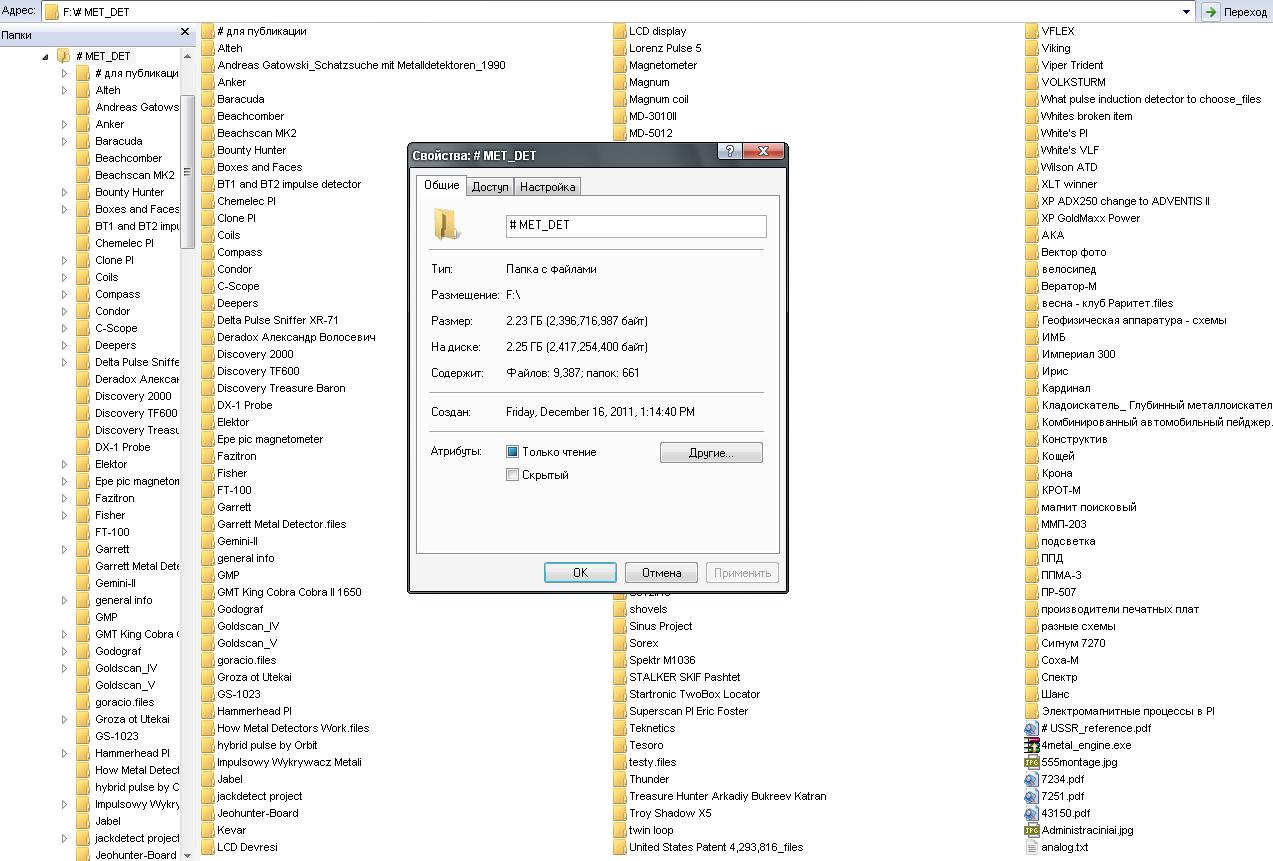The image size is (1273, 861).
Task: Select the Administraciniai.jpg image icon
Action: (x=1032, y=830)
